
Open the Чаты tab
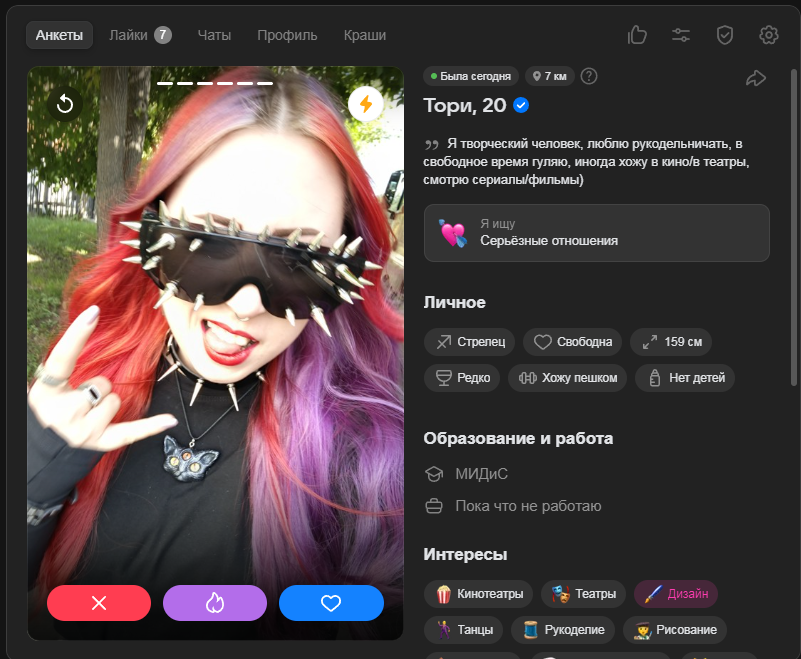tap(214, 35)
